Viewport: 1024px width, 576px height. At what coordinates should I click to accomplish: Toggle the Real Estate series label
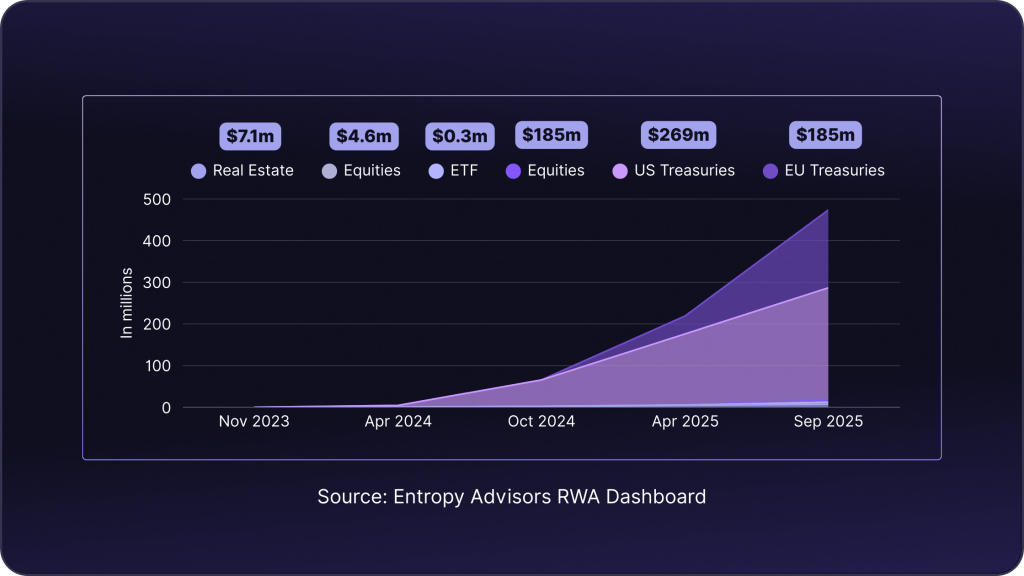[x=253, y=171]
